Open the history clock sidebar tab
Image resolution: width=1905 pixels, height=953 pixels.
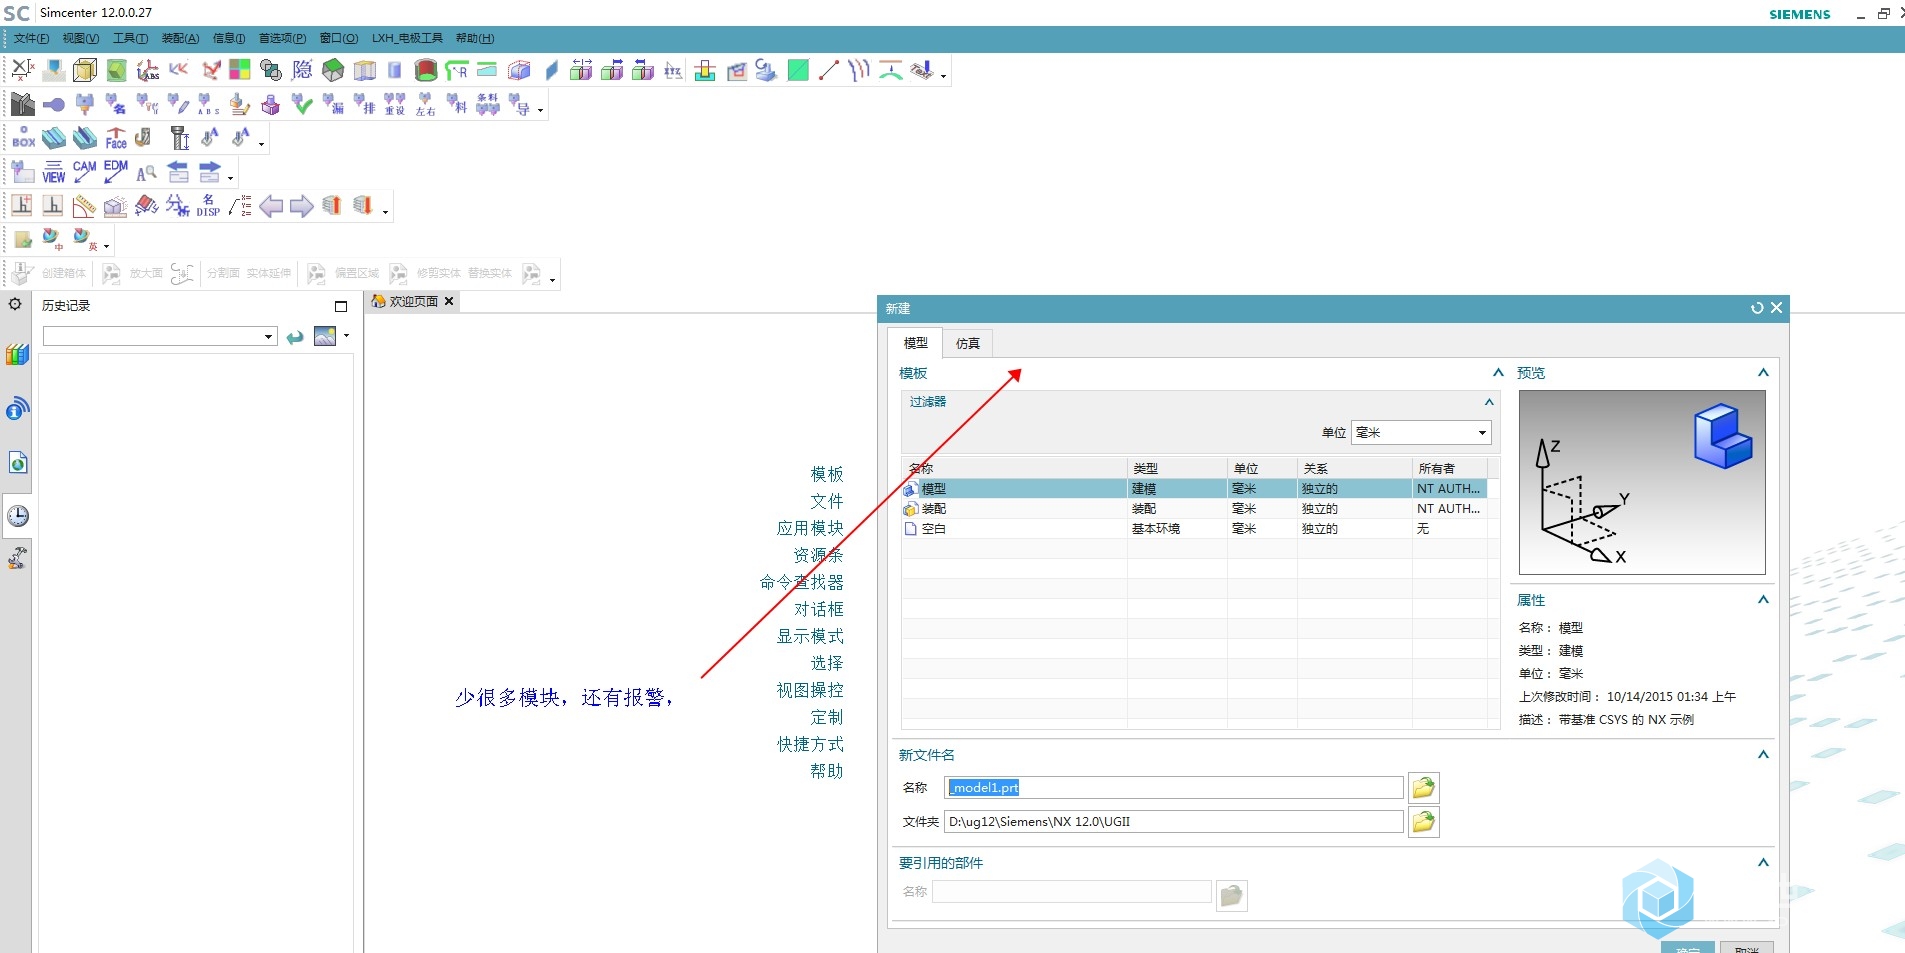18,516
